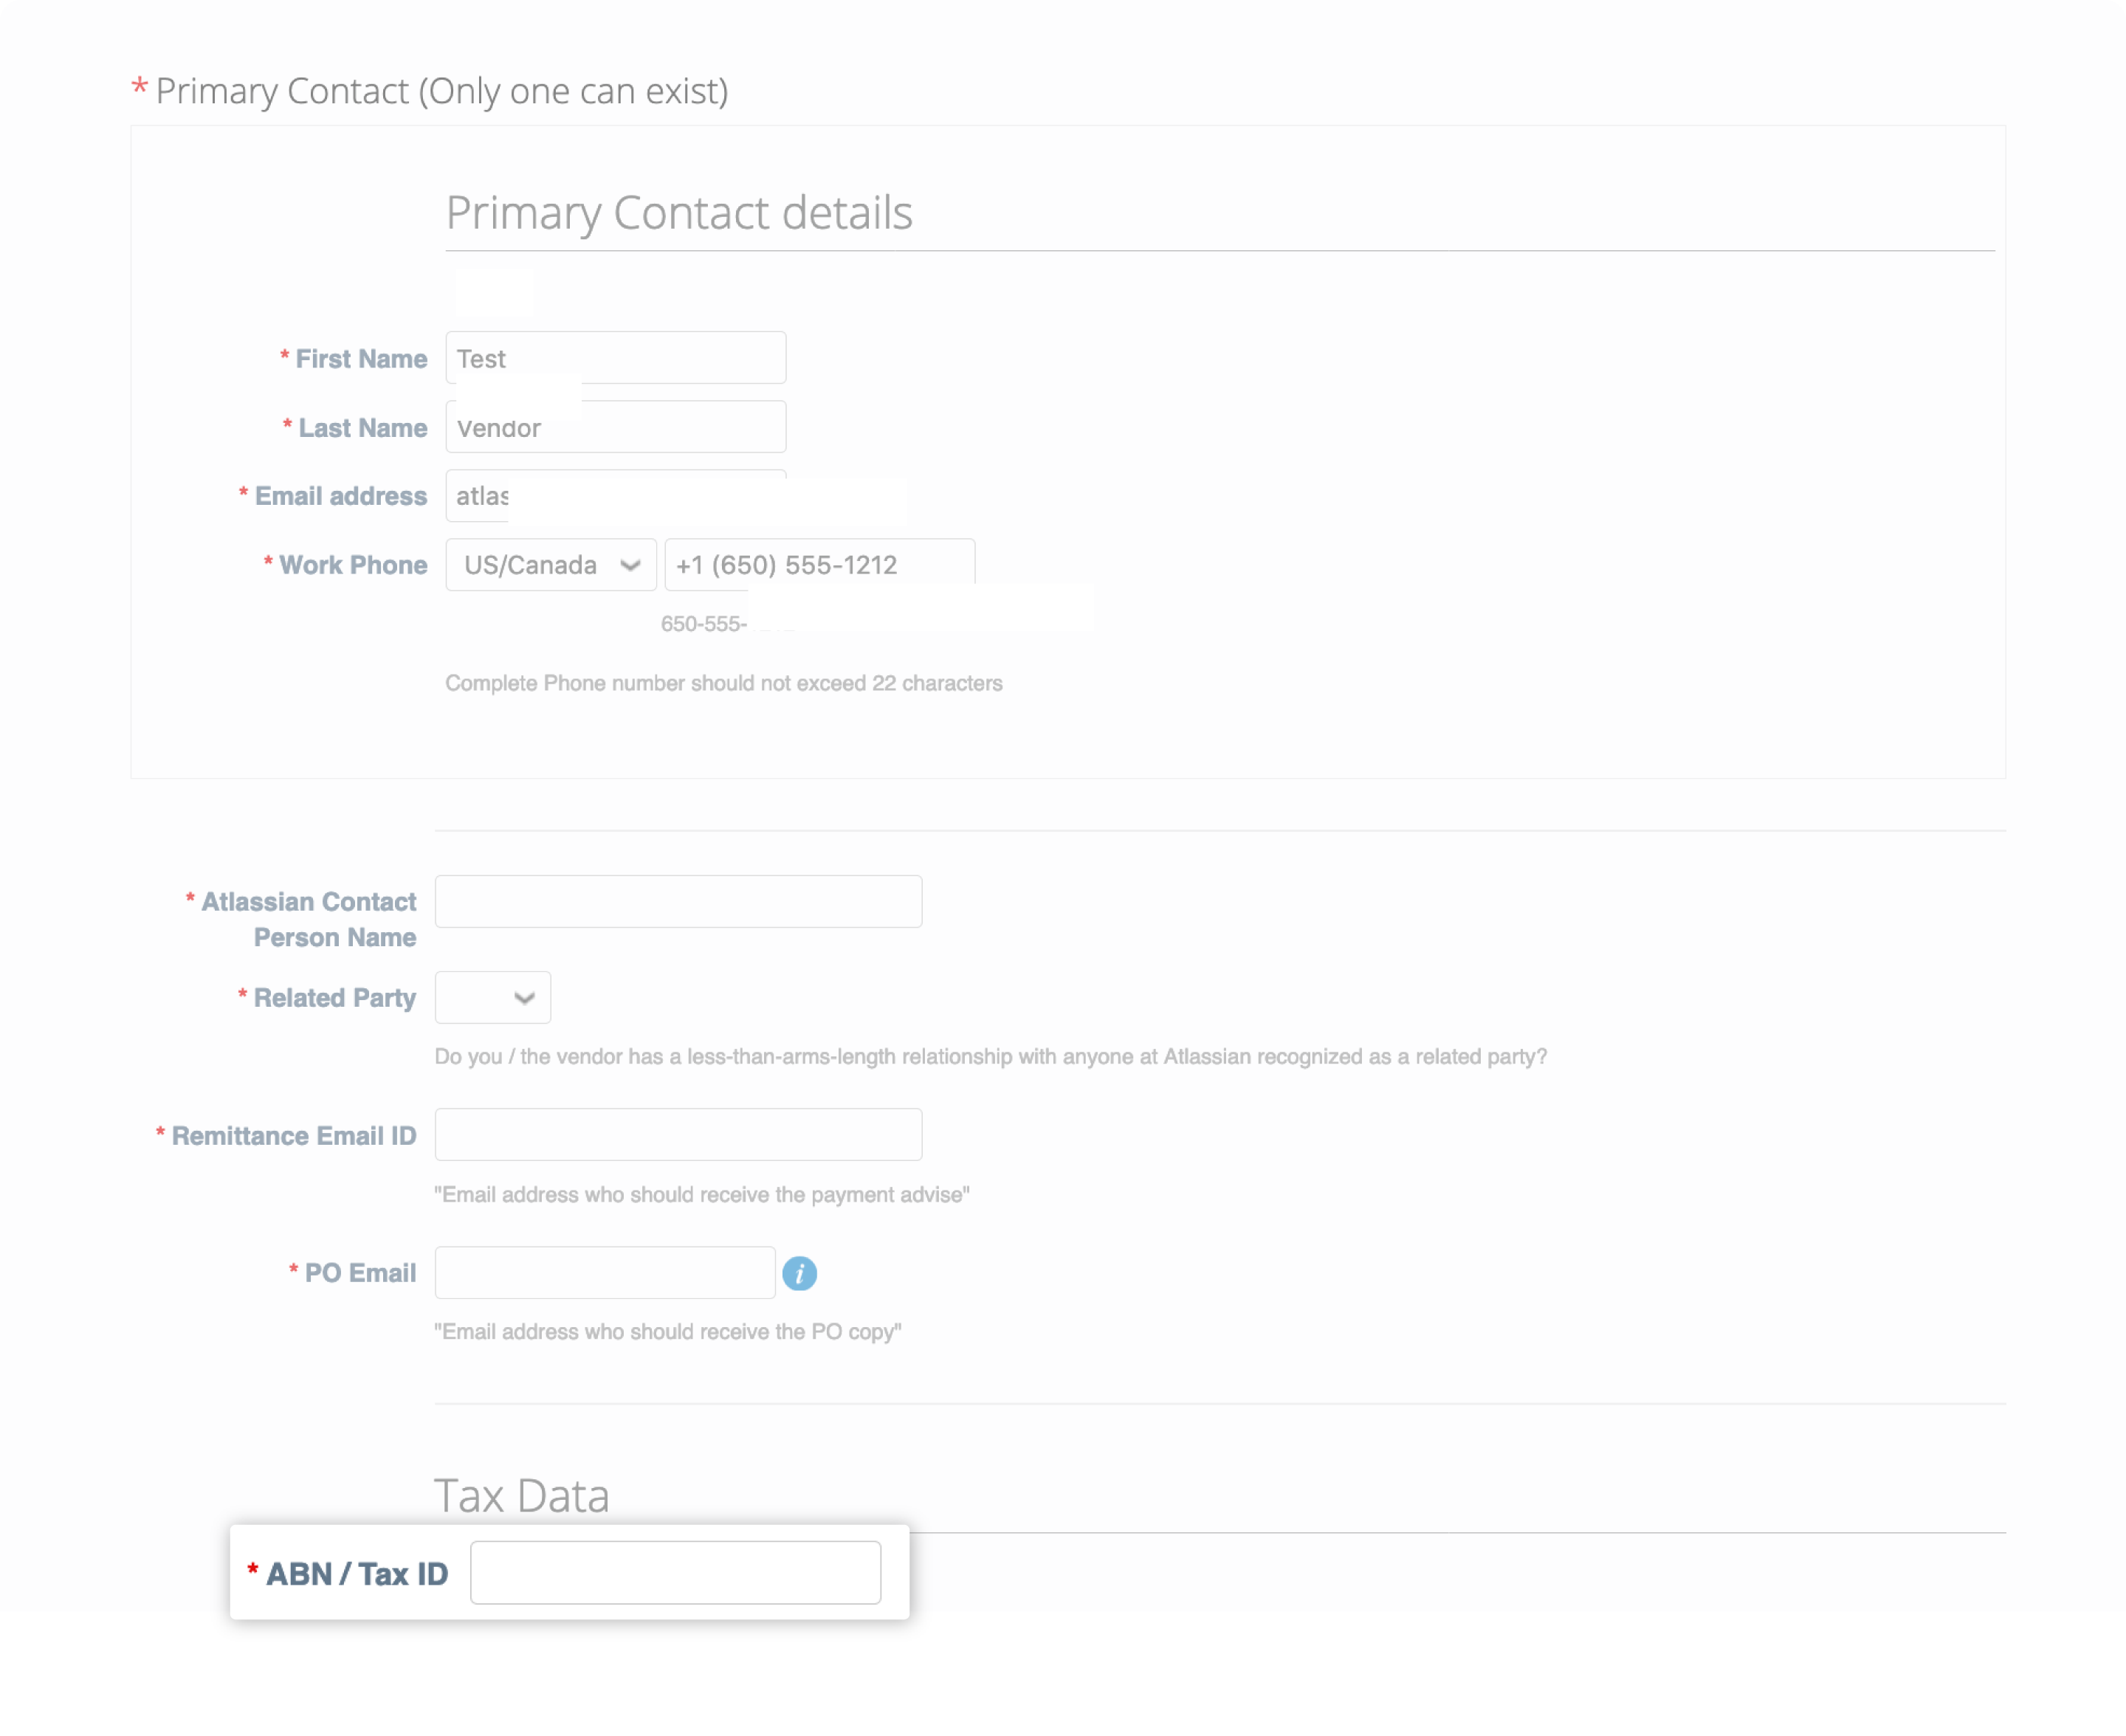
Task: Click the PO Email input field
Action: (x=604, y=1272)
